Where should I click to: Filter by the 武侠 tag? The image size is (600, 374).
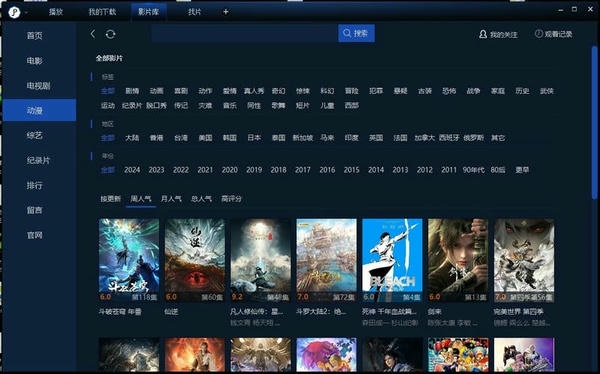[x=547, y=91]
